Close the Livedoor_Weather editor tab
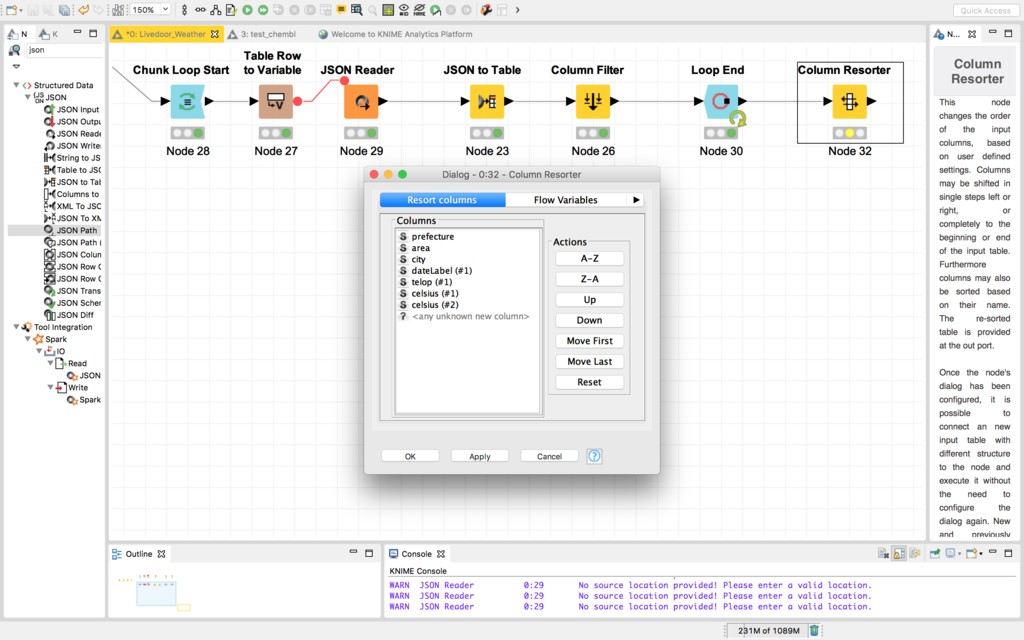The width and height of the screenshot is (1024, 640). pyautogui.click(x=215, y=34)
